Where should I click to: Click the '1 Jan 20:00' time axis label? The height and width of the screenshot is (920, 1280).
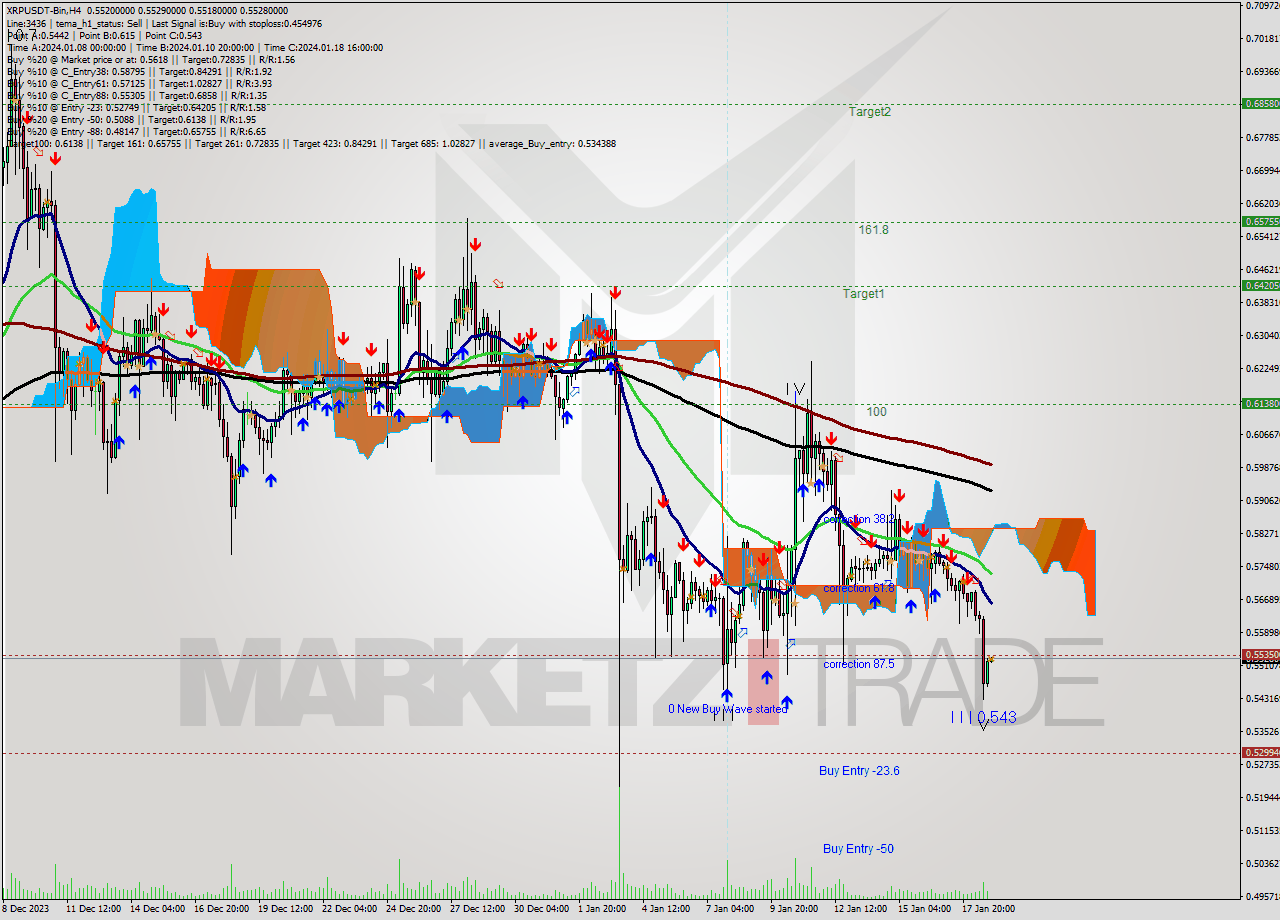point(602,909)
